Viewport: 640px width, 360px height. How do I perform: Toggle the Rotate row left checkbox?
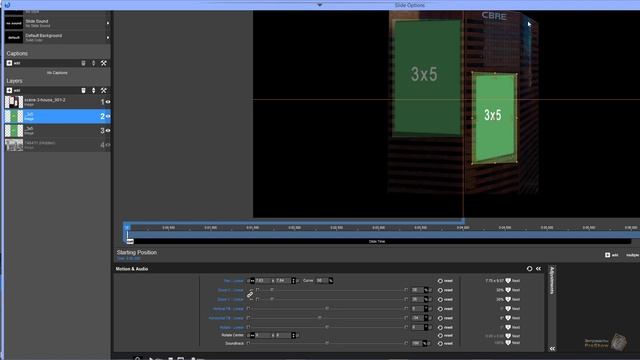tap(248, 327)
